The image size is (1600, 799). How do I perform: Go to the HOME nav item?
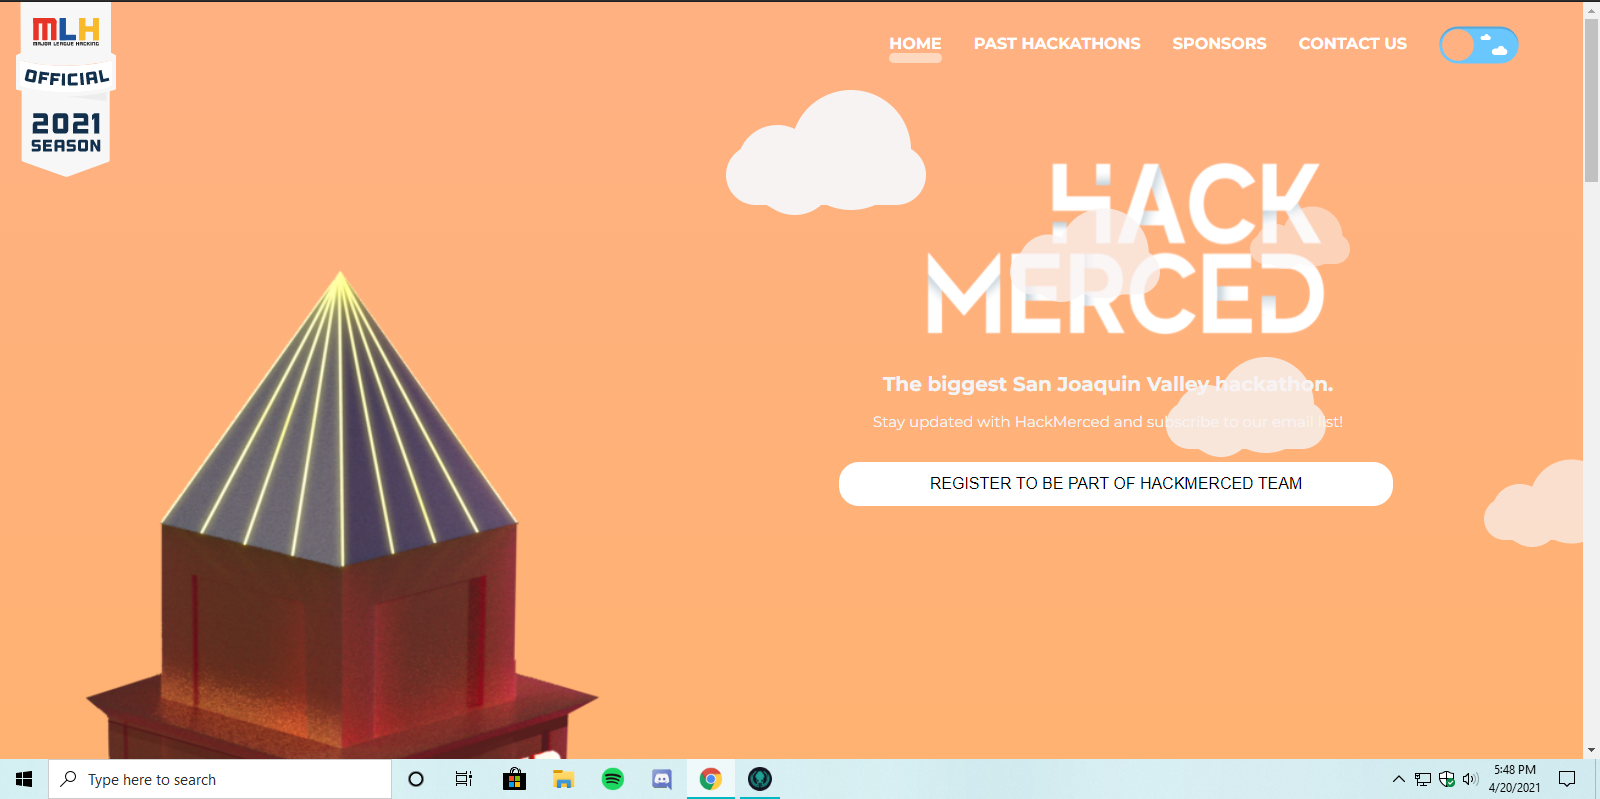[915, 44]
